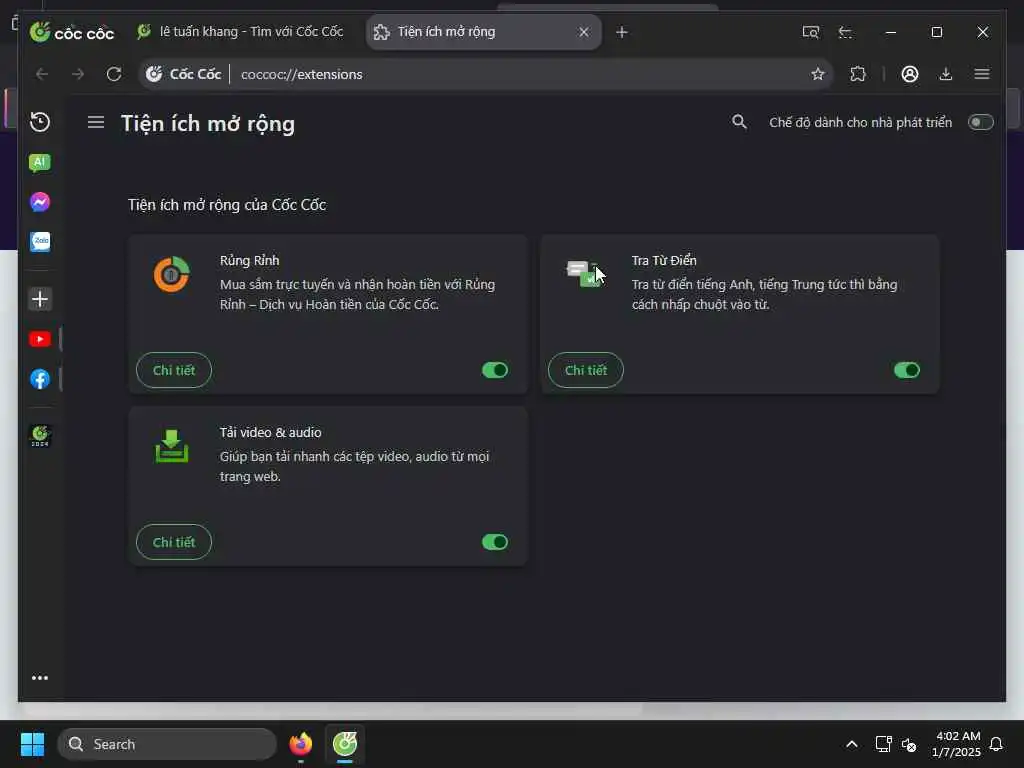Open a new tab with plus button
1024x768 pixels.
[622, 32]
